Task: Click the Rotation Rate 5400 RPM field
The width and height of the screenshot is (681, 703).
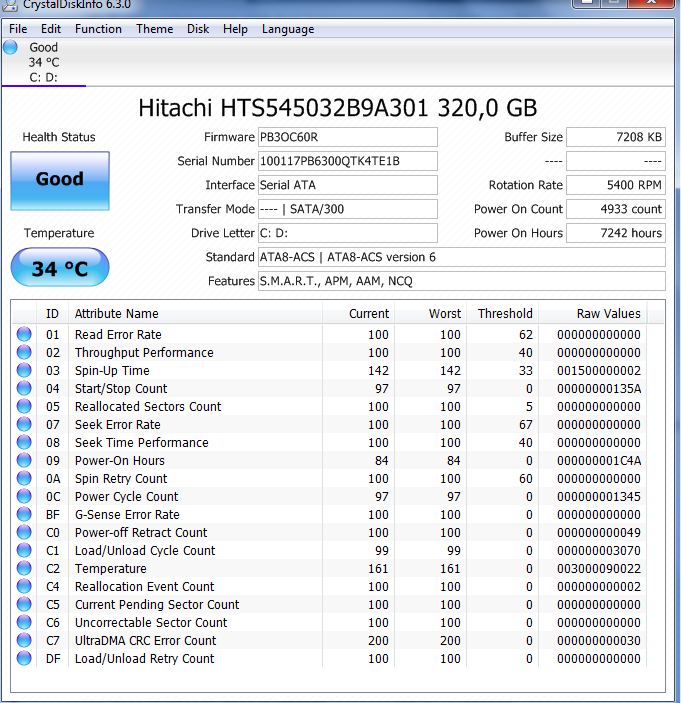Action: point(616,185)
